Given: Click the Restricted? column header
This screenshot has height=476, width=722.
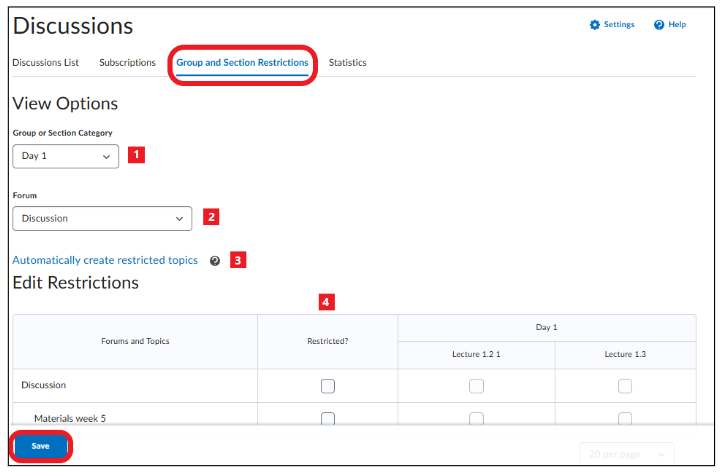Looking at the screenshot, I should [328, 341].
